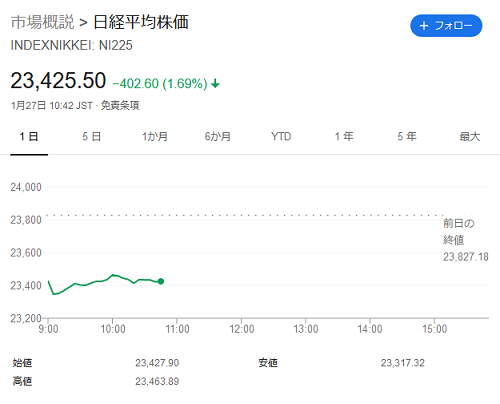The image size is (500, 404).
Task: Click the plus icon in the follow button
Action: [x=424, y=26]
